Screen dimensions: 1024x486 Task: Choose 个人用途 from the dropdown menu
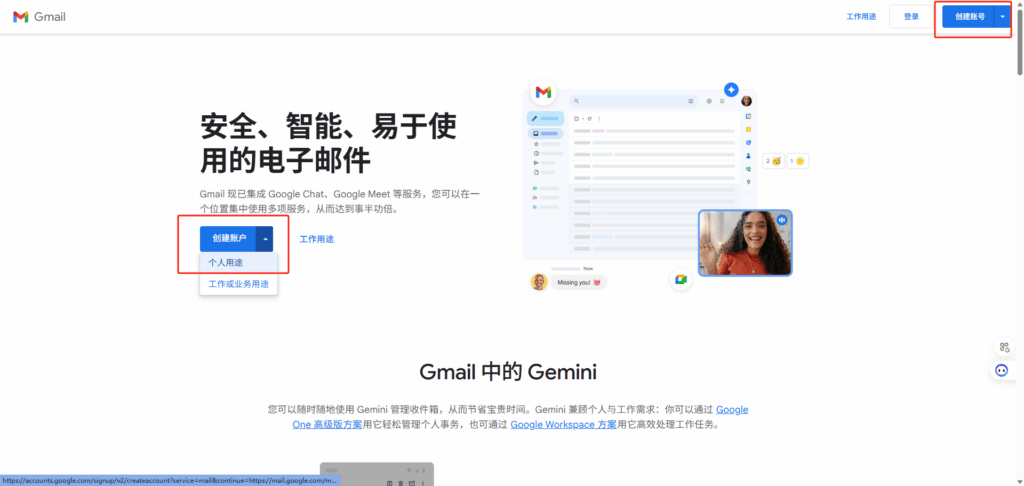238,263
